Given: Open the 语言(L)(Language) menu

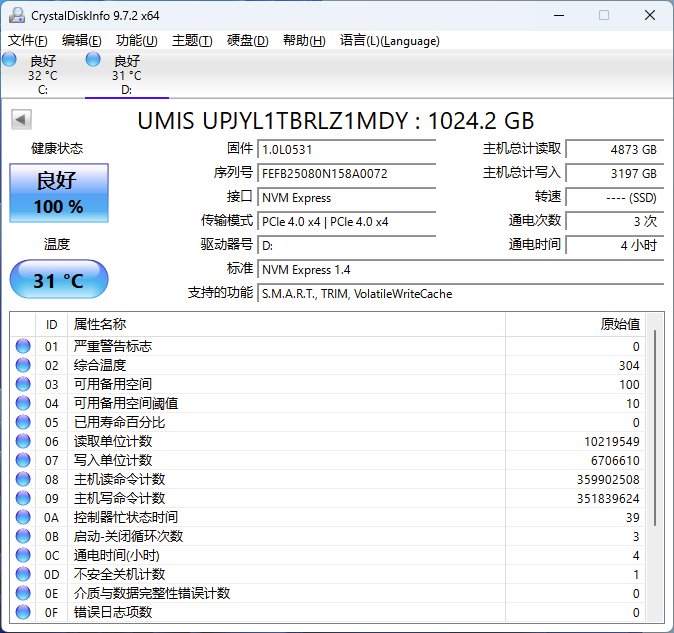Looking at the screenshot, I should (x=390, y=41).
